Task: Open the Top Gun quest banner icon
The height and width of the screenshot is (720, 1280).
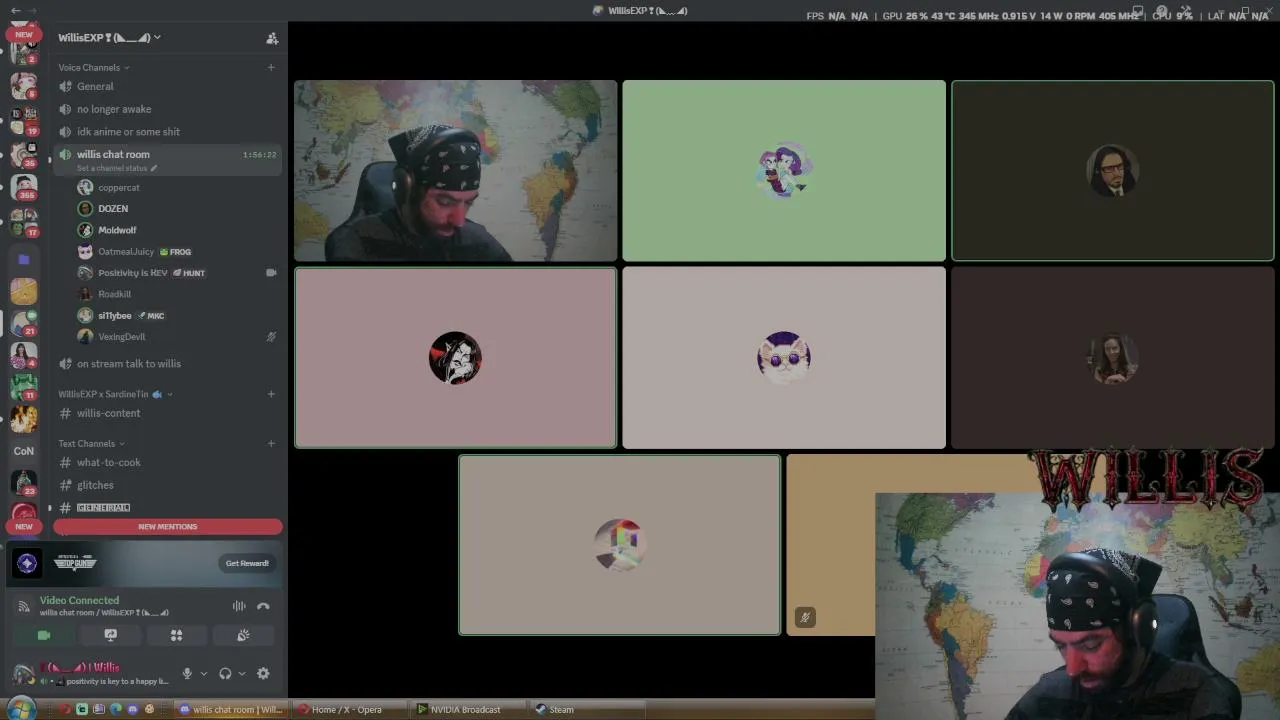Action: pos(27,564)
